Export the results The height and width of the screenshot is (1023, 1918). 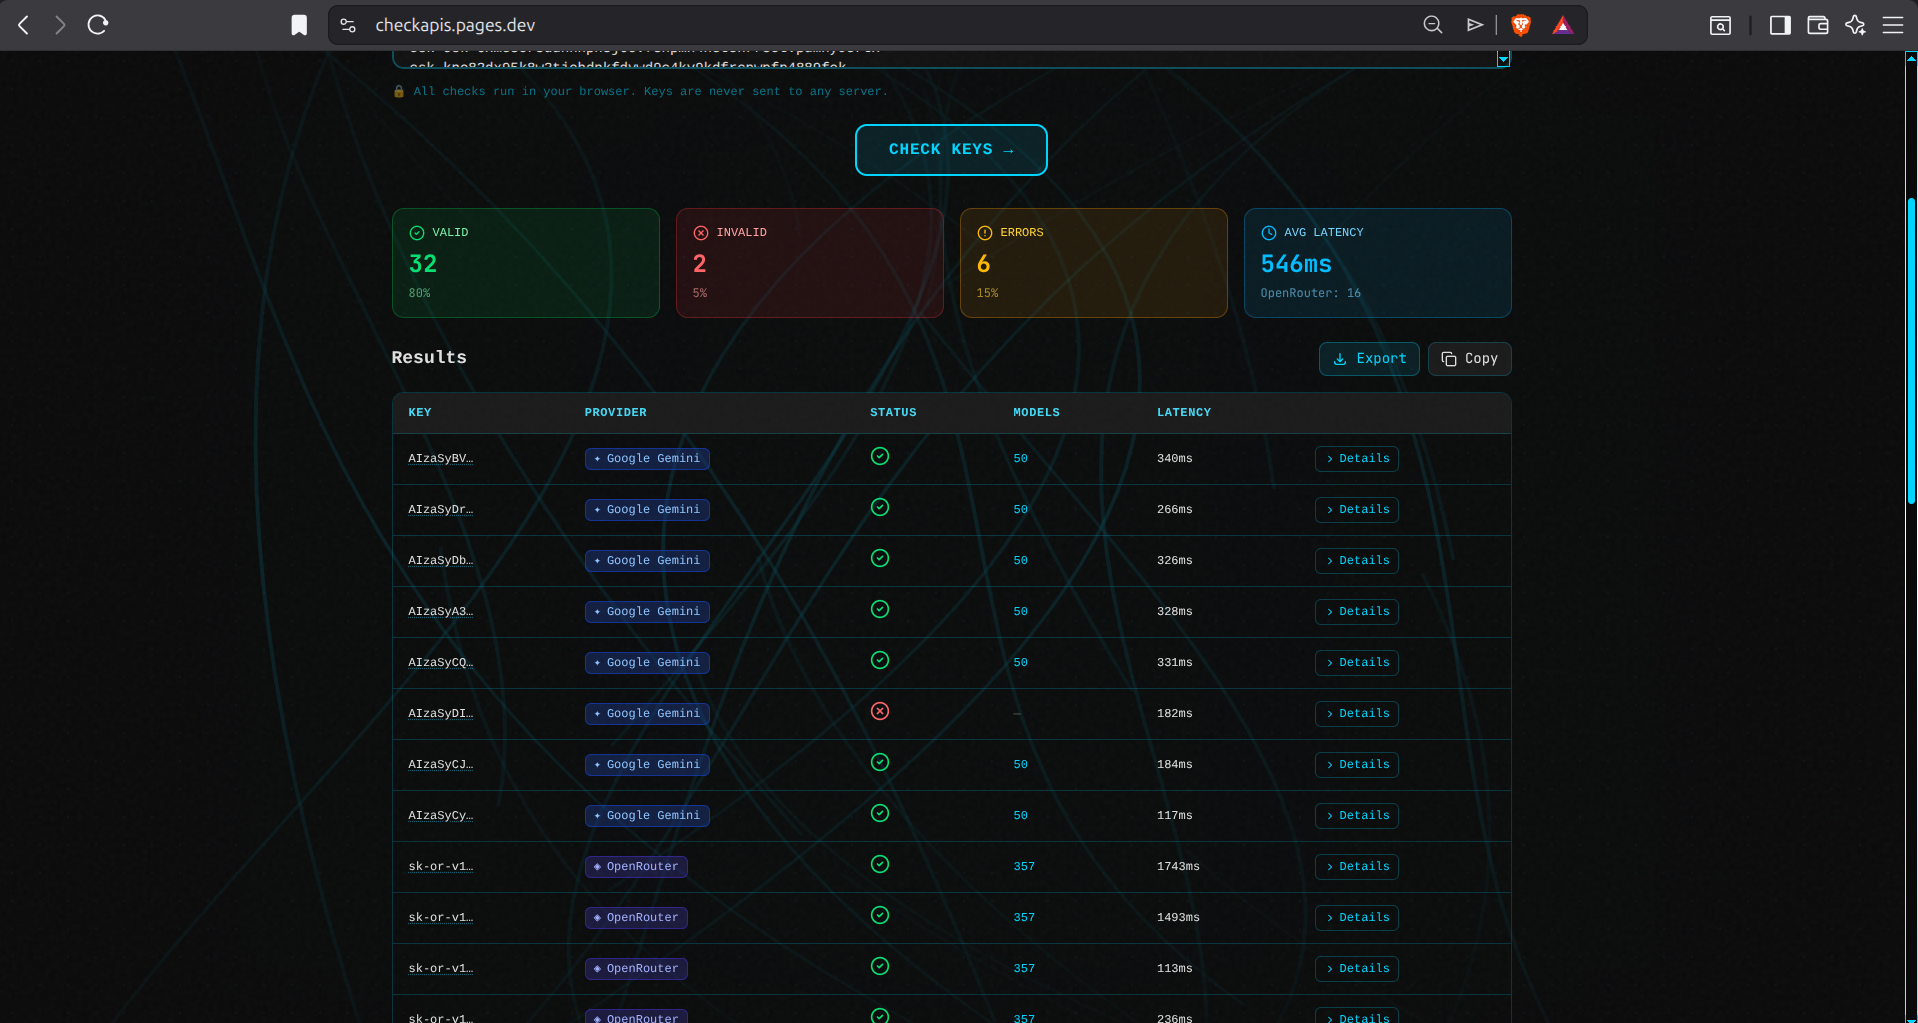point(1369,359)
